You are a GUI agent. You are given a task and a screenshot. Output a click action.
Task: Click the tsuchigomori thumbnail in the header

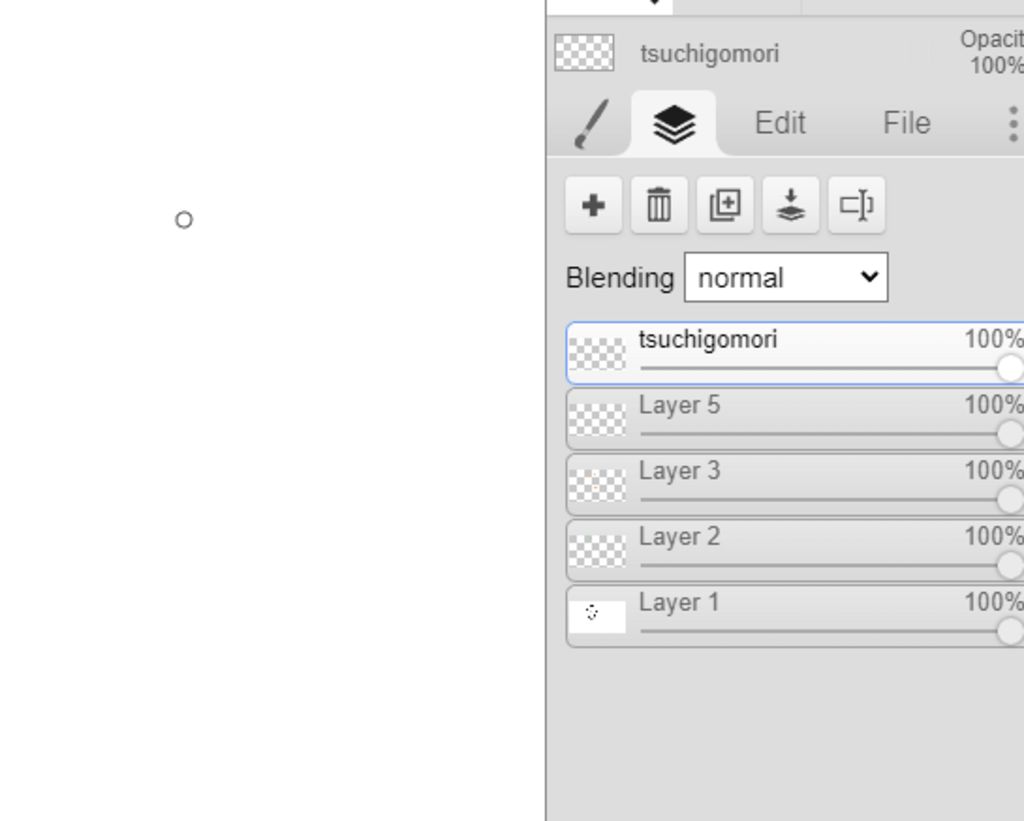pyautogui.click(x=584, y=52)
